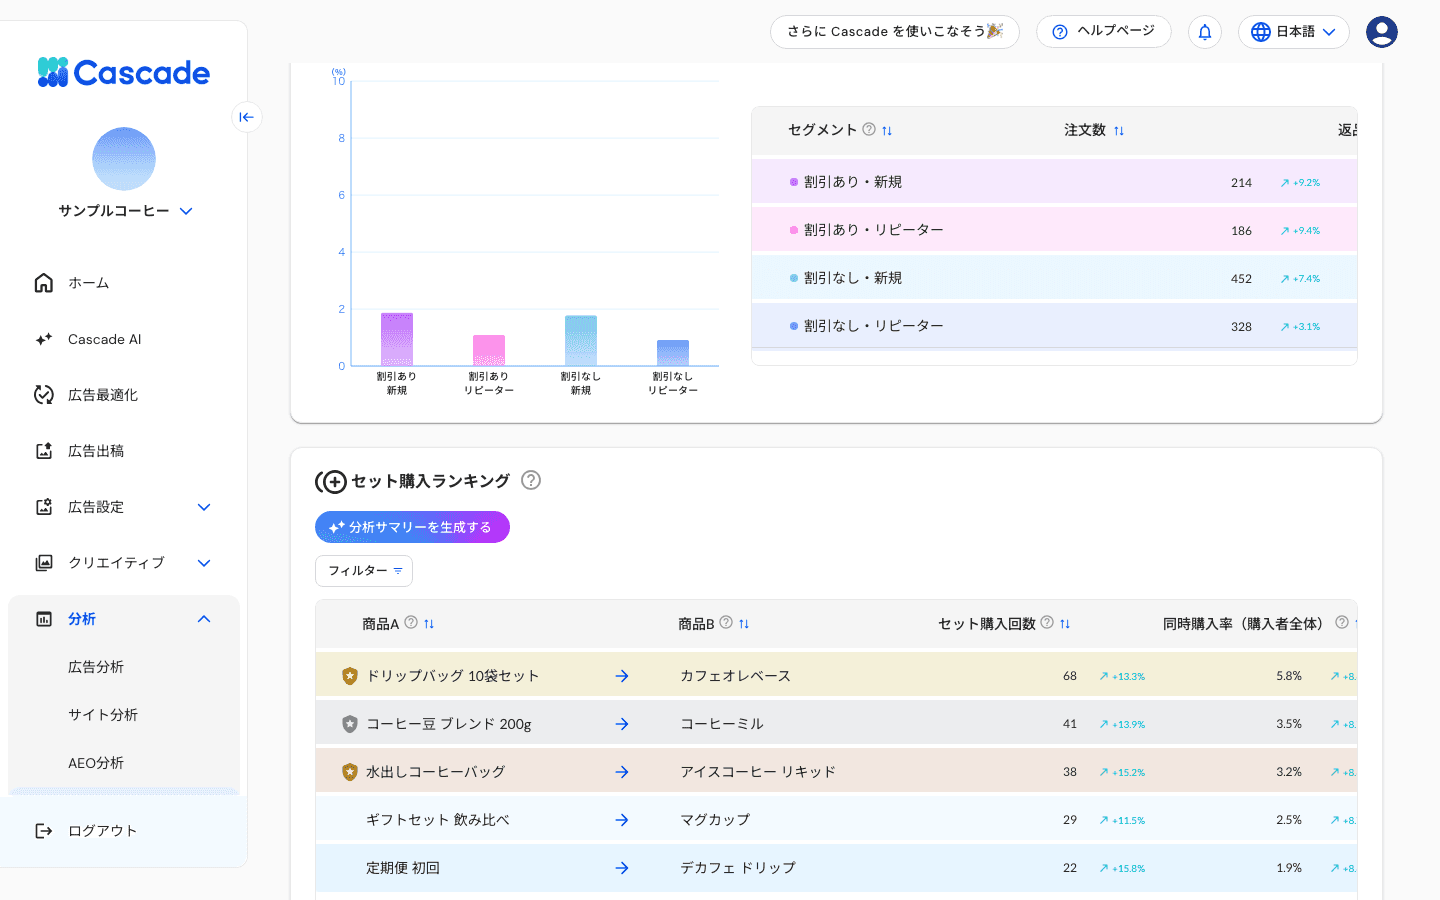Click the 割引あり新規 purple chart bar
The image size is (1440, 900).
coord(397,339)
